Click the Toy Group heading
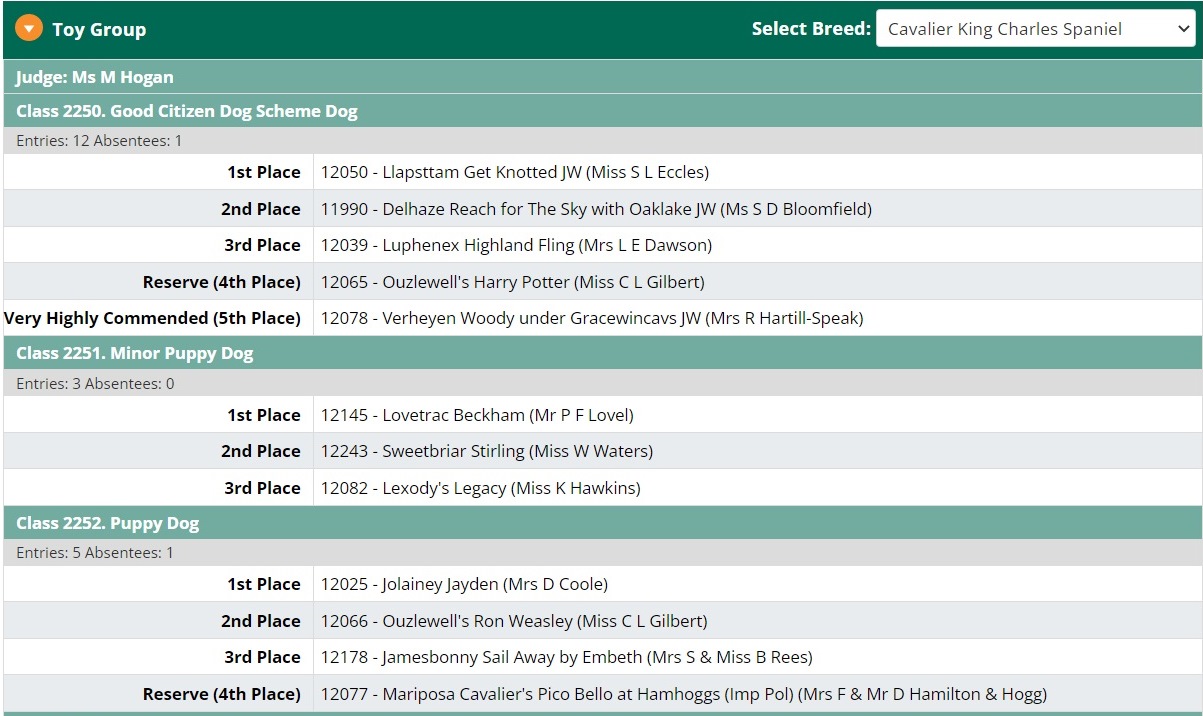The image size is (1203, 716). (x=99, y=30)
